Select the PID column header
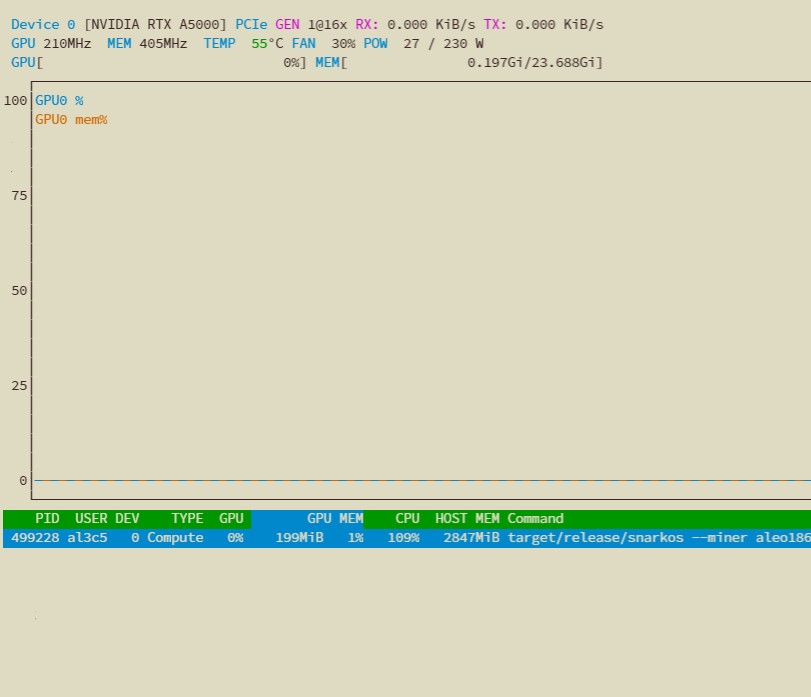This screenshot has height=697, width=811. click(47, 518)
